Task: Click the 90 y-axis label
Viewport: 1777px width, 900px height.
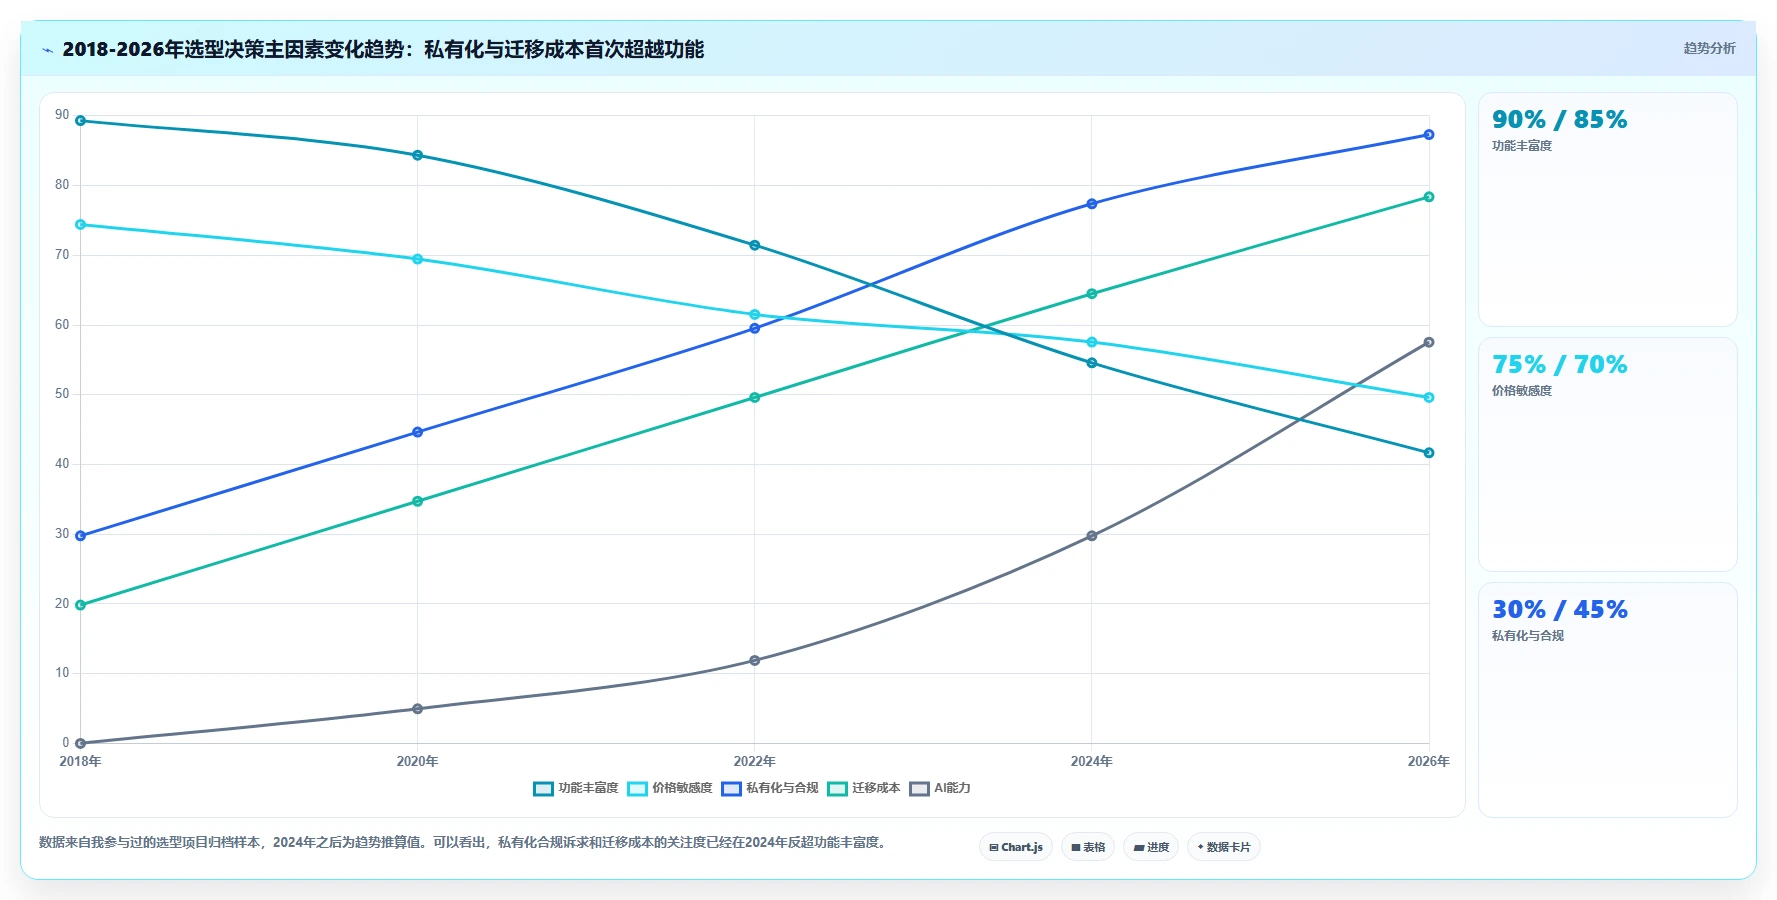Action: point(63,115)
